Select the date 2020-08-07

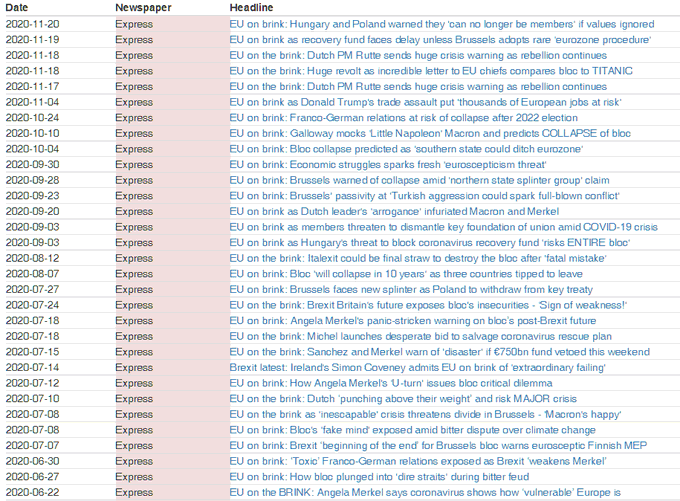coord(33,274)
